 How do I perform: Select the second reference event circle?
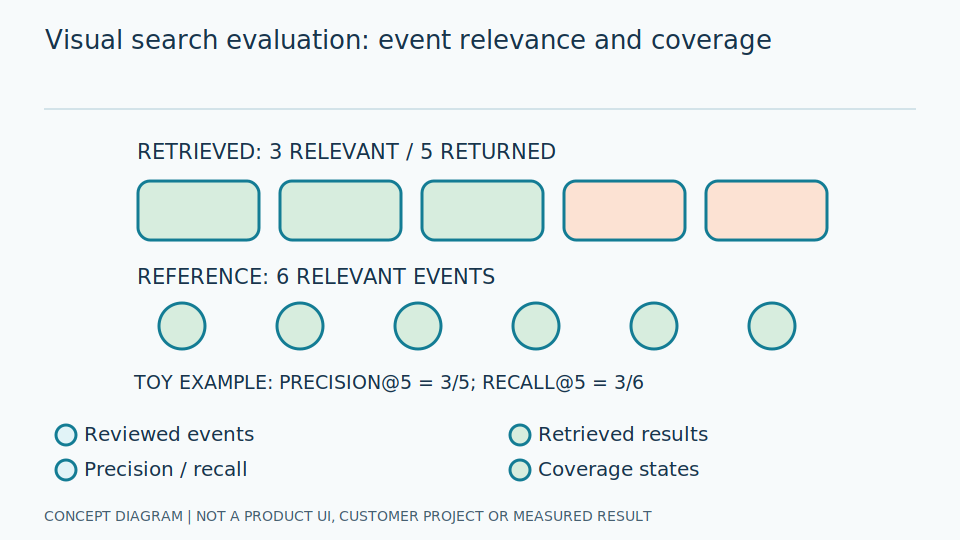(300, 326)
